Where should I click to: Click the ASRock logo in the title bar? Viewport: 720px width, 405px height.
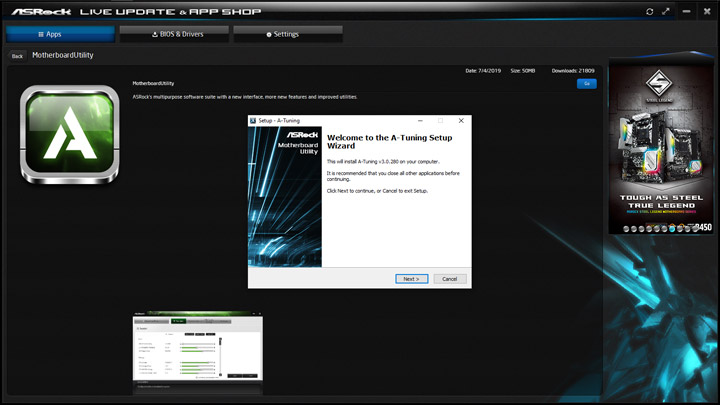(41, 11)
